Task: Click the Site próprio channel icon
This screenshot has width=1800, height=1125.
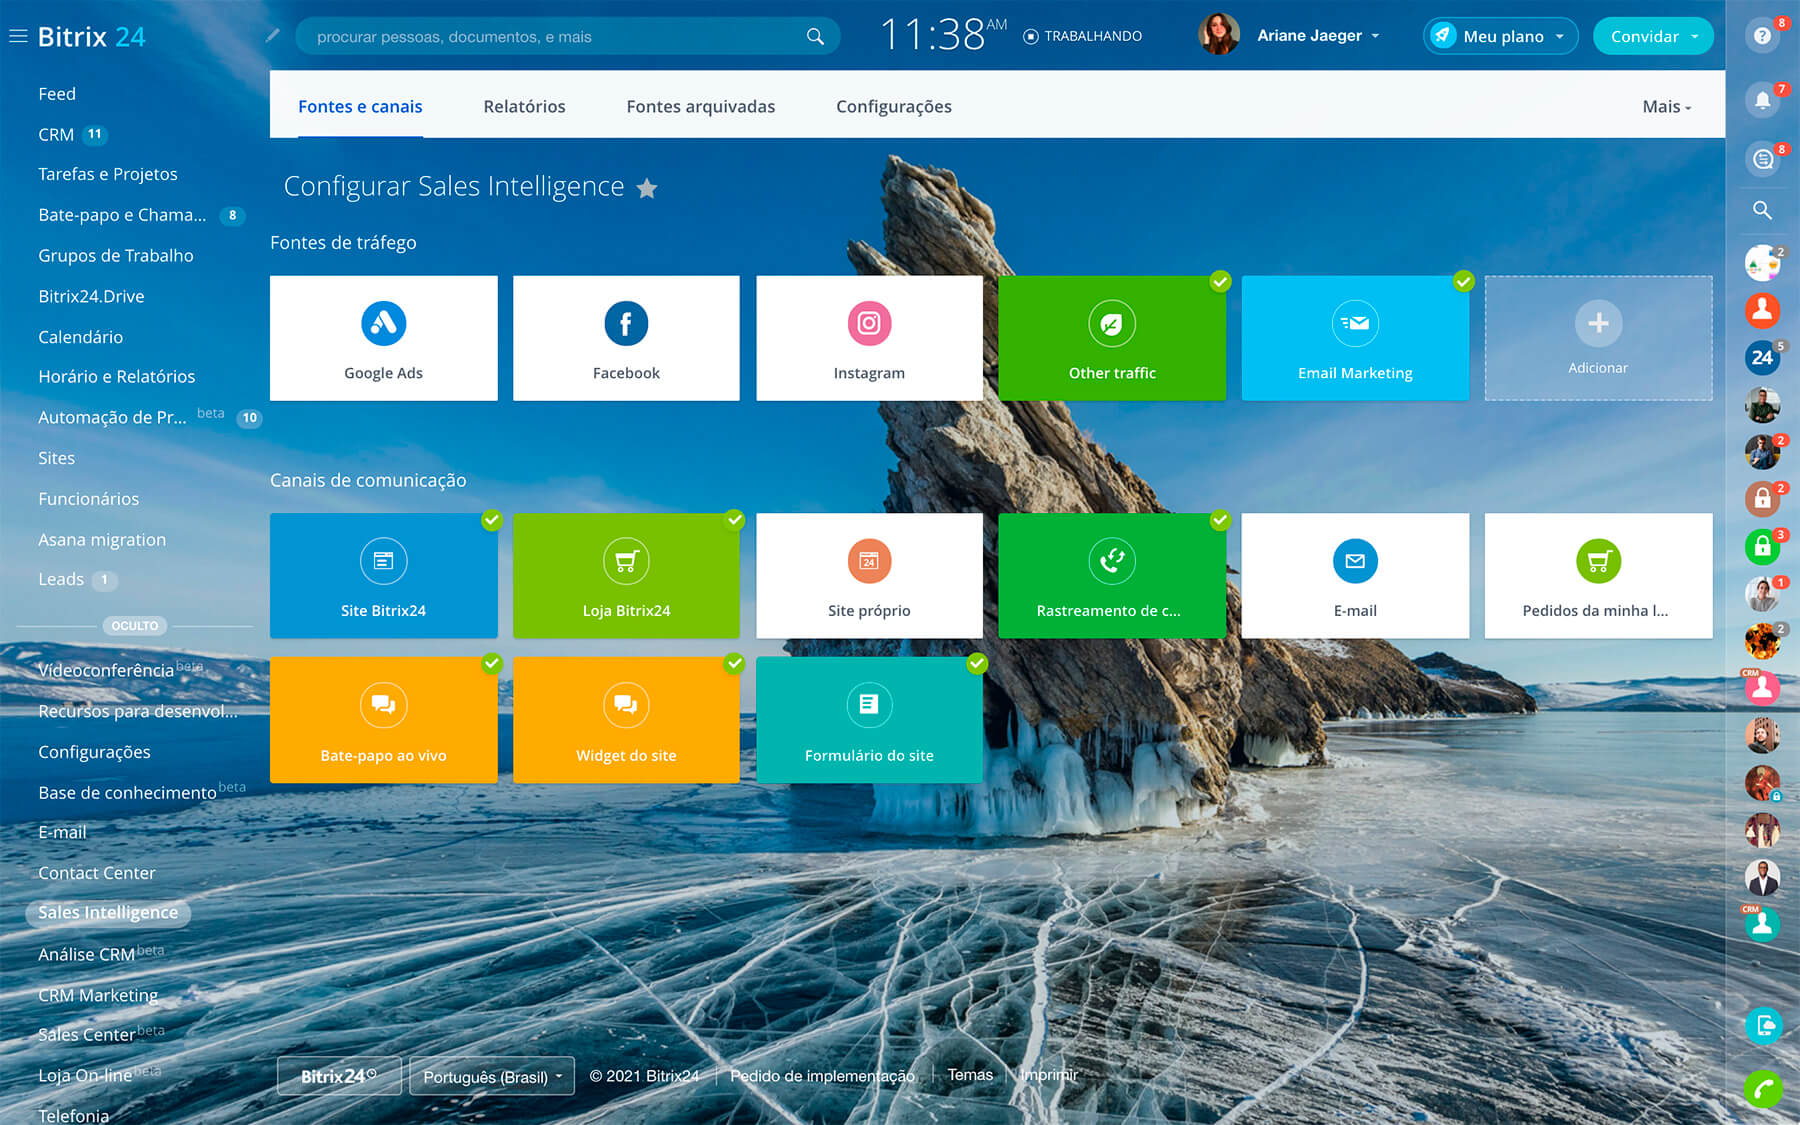Action: [869, 561]
